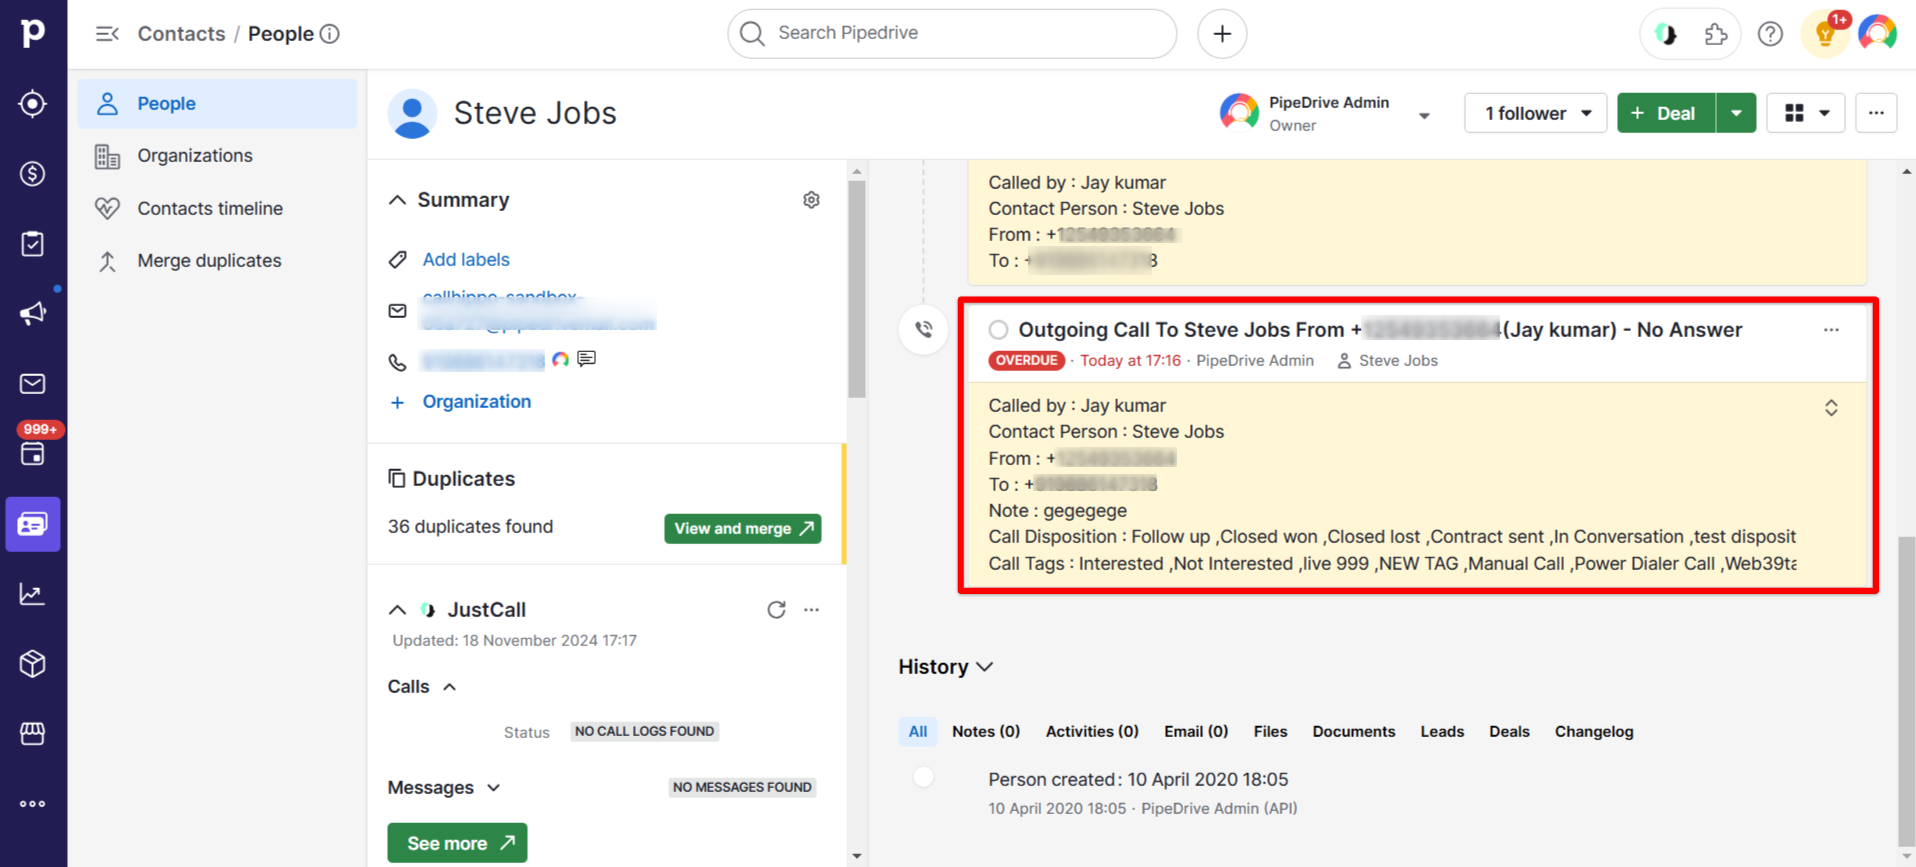Image resolution: width=1916 pixels, height=867 pixels.
Task: Open layout view switcher dropdown
Action: [1806, 113]
